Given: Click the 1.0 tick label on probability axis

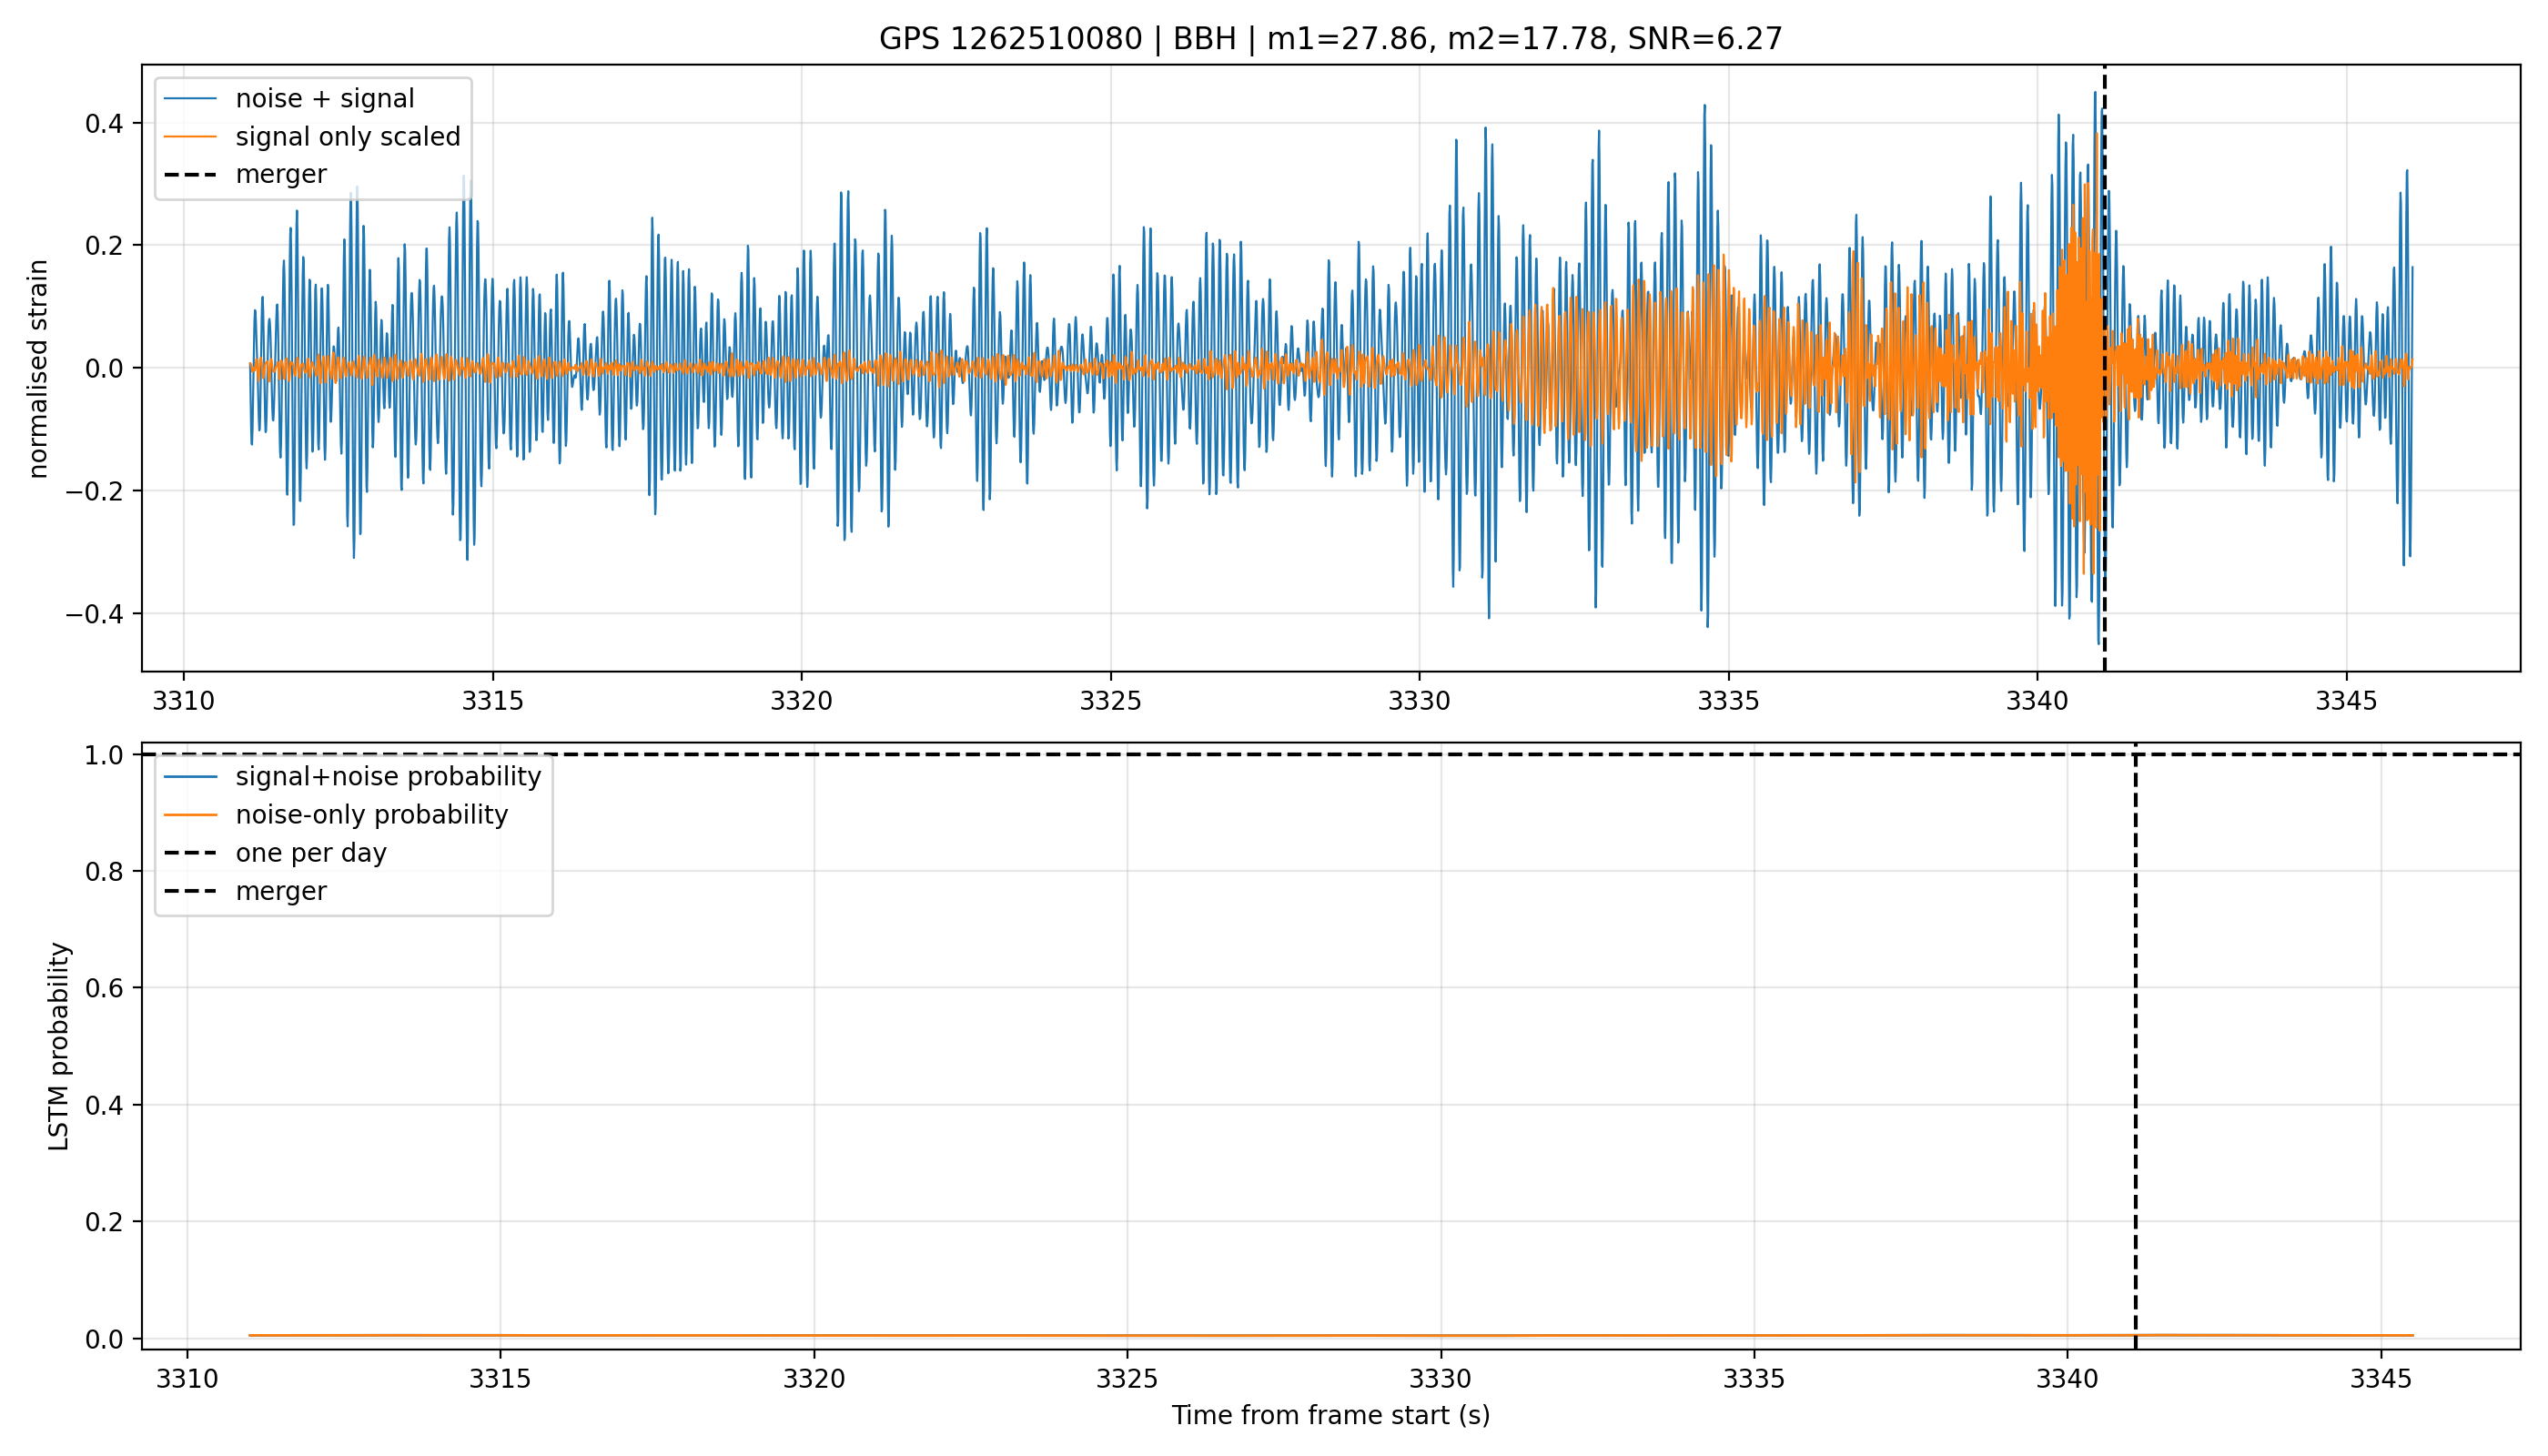Looking at the screenshot, I should [x=104, y=755].
